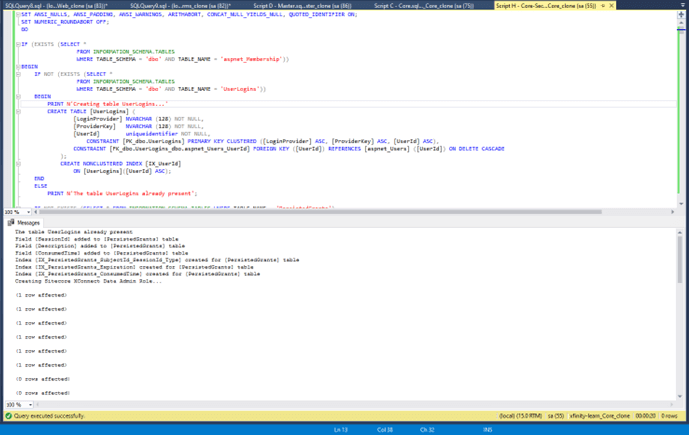Click the Messages tab icon

(x=11, y=223)
